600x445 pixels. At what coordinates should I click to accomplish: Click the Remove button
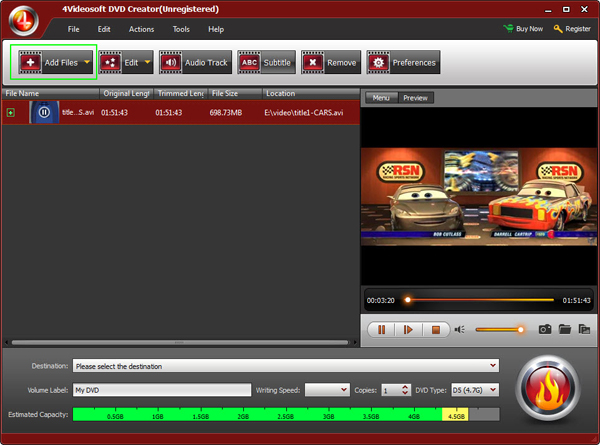(x=331, y=62)
